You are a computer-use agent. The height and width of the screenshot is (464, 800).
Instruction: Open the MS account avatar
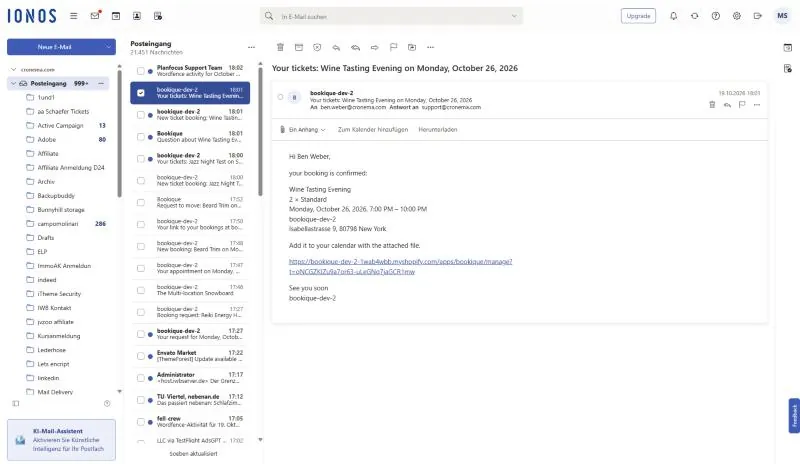(782, 16)
